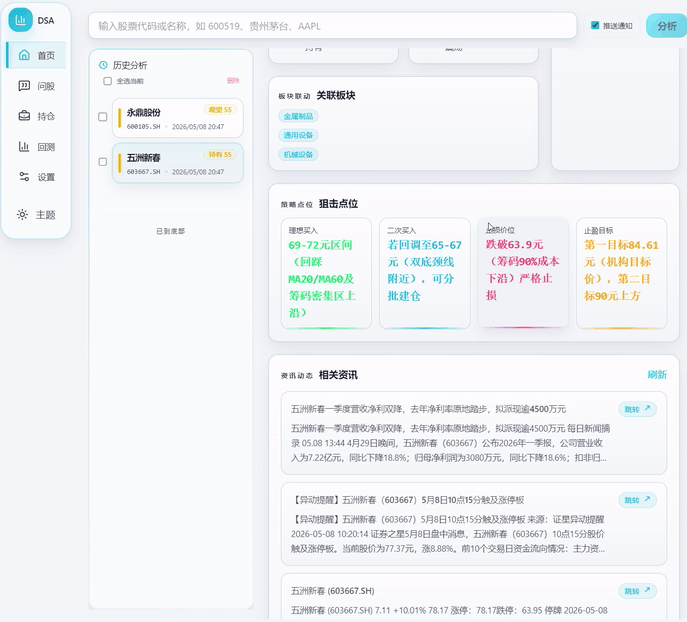Click the 关联板块 heading
Viewport: 687px width, 622px height.
336,95
